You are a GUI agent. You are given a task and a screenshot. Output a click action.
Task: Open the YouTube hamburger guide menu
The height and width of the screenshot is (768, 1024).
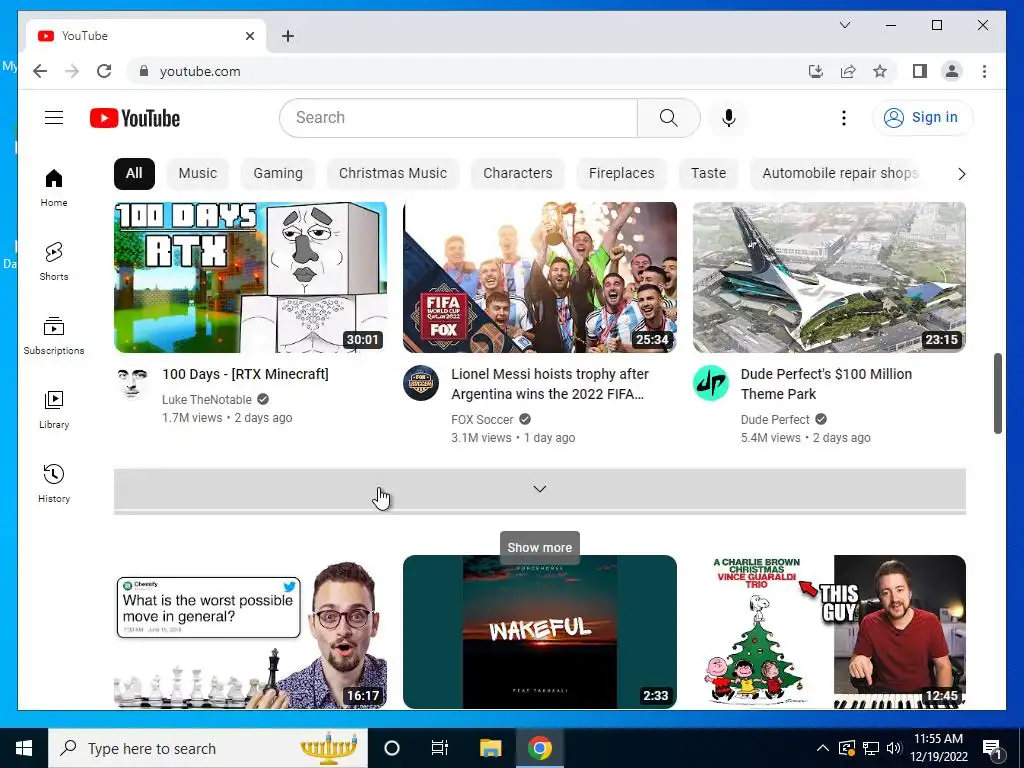(x=54, y=118)
